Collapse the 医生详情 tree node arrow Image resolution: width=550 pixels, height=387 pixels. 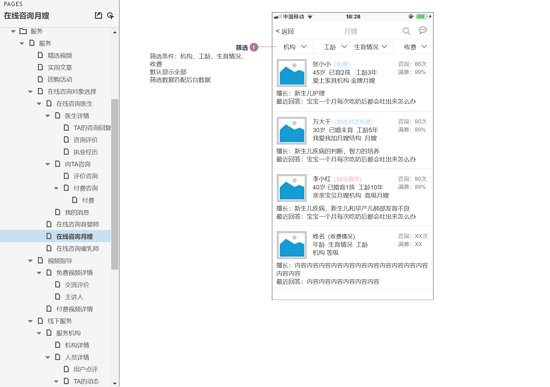coord(48,116)
